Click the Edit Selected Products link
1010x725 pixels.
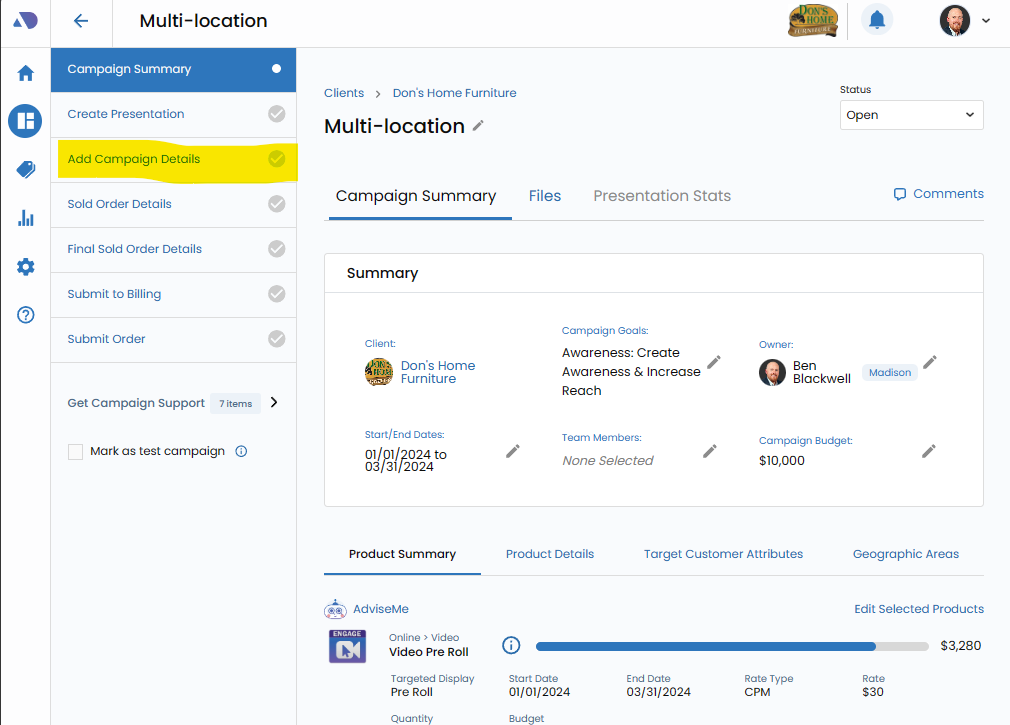pos(918,609)
